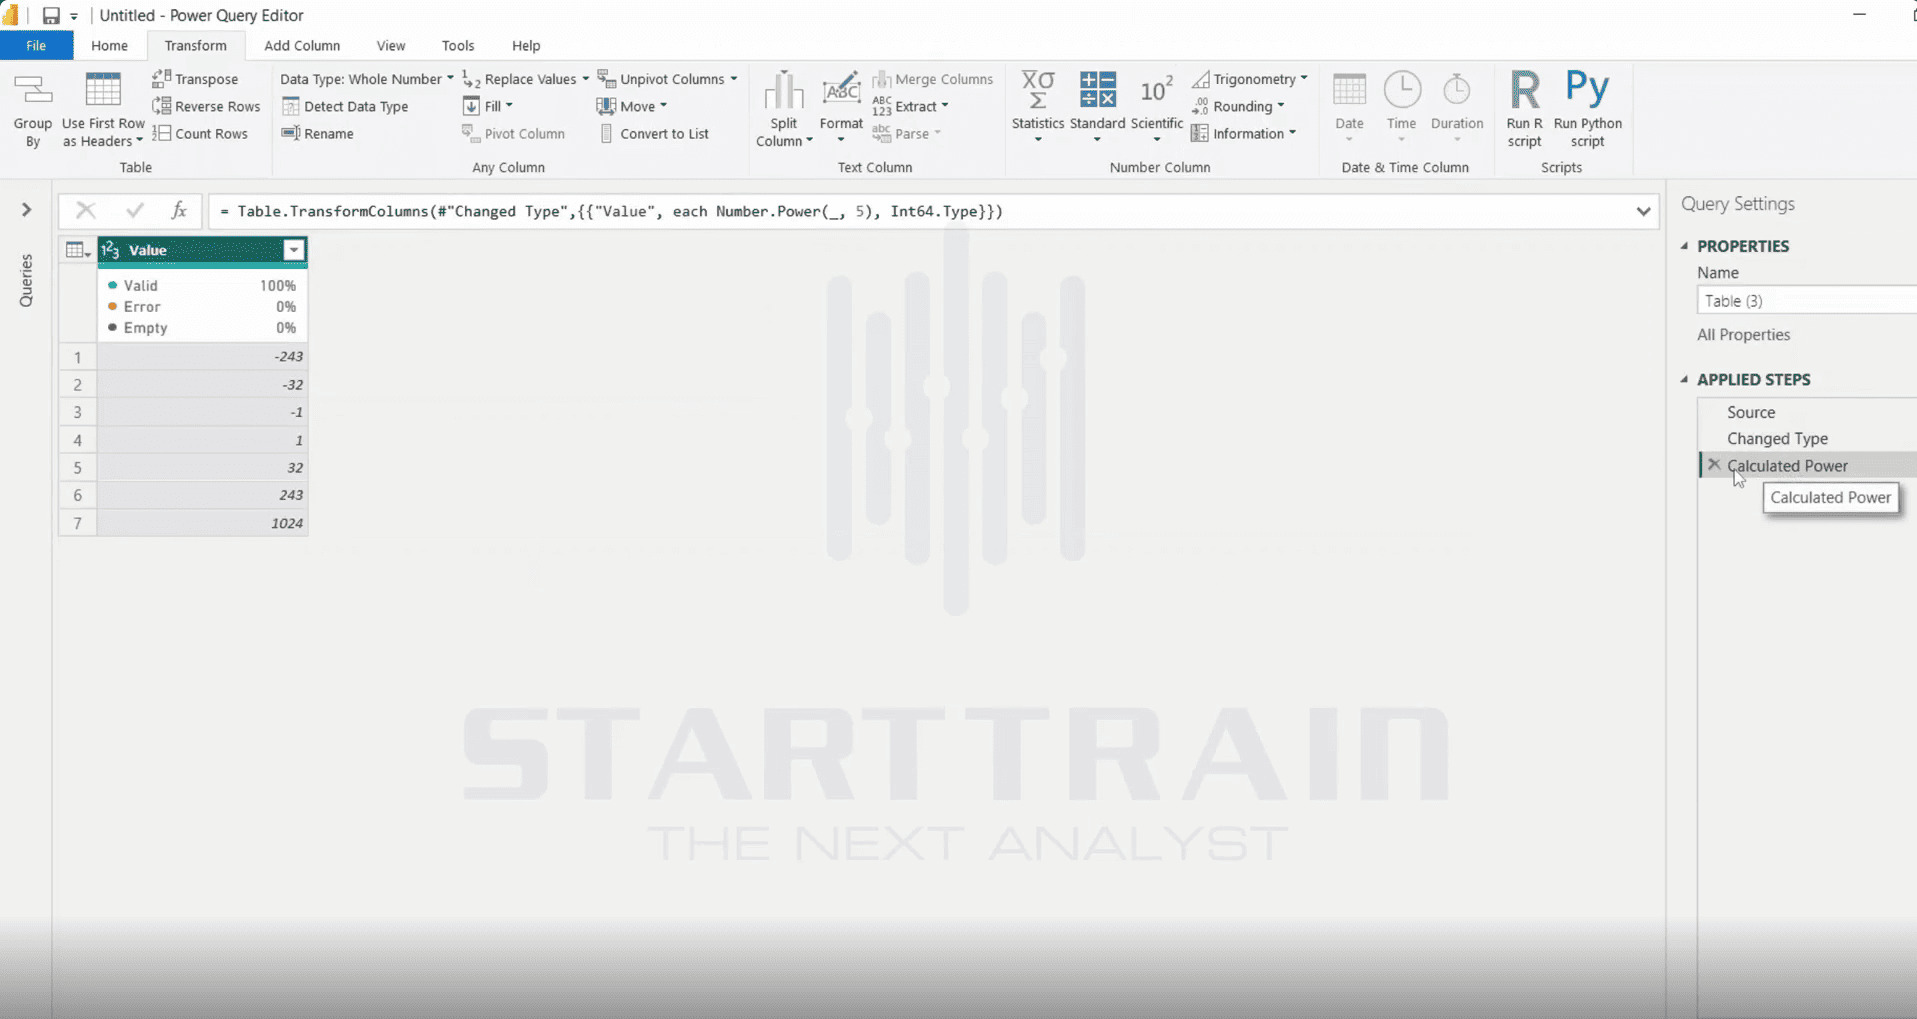Click Convert to List
Screen dimensions: 1917x1019
tap(655, 133)
